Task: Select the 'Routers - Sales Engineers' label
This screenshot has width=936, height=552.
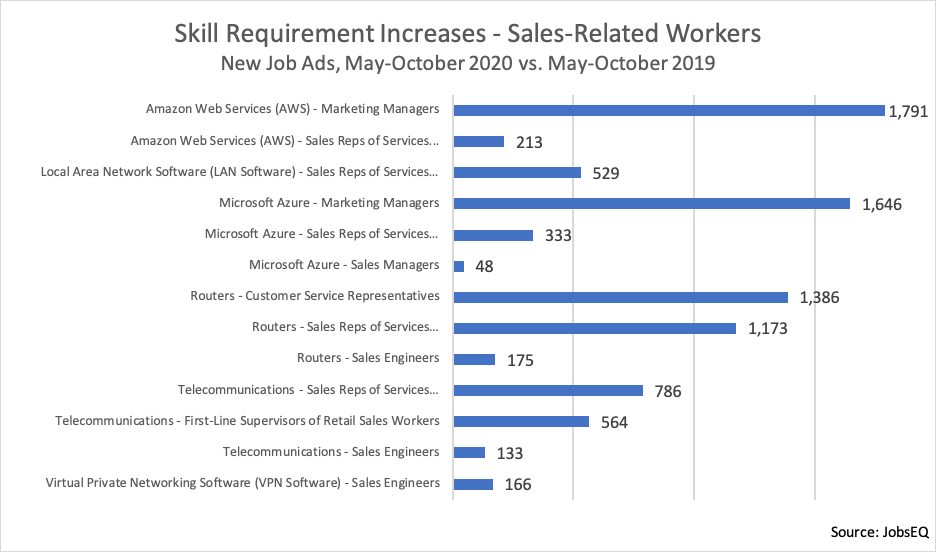Action: click(x=368, y=358)
